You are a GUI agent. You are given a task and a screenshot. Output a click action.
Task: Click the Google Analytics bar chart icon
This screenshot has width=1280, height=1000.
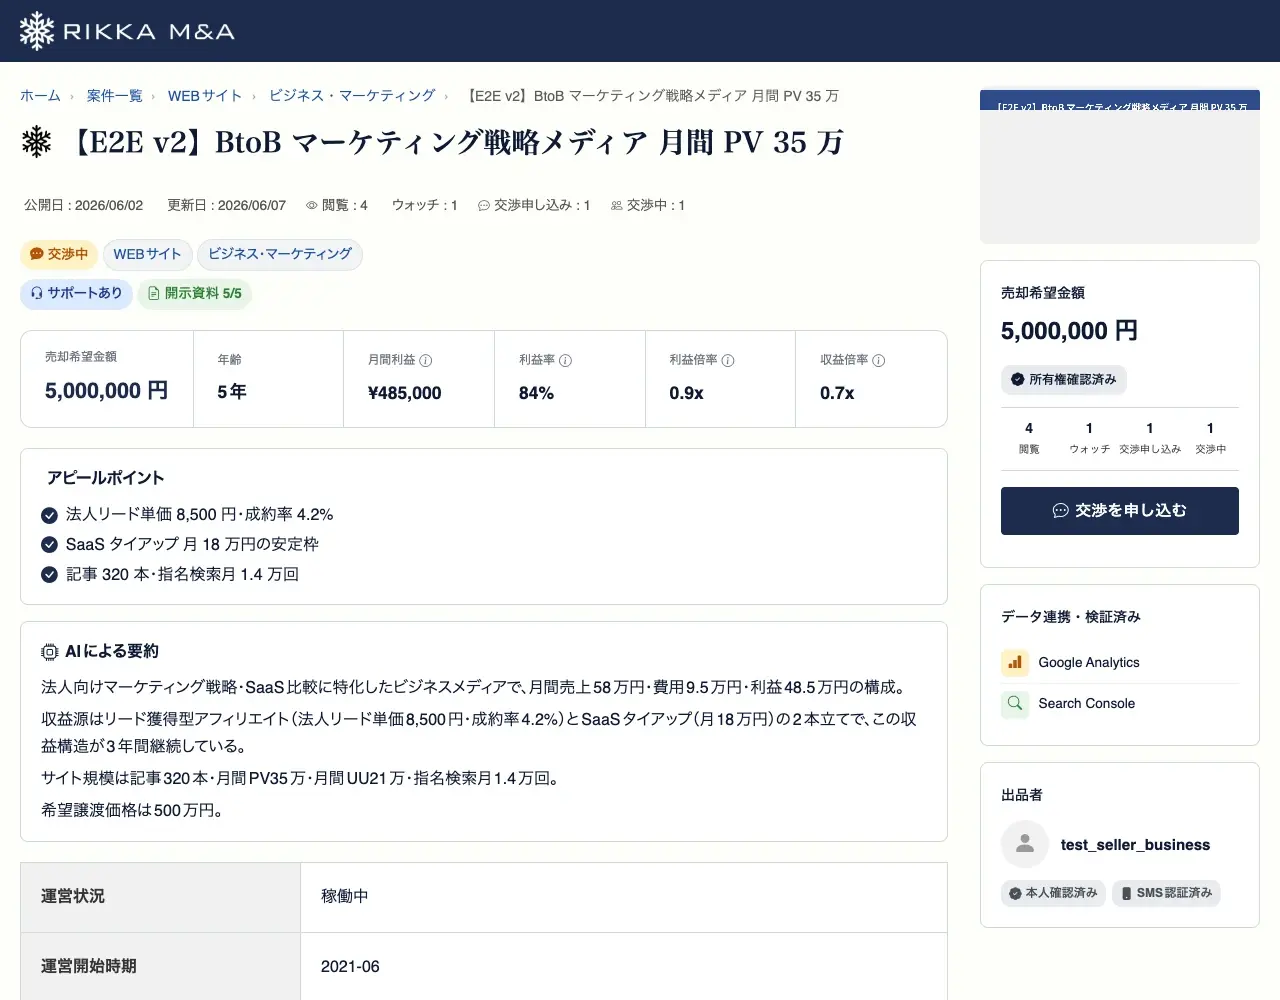coord(1015,662)
